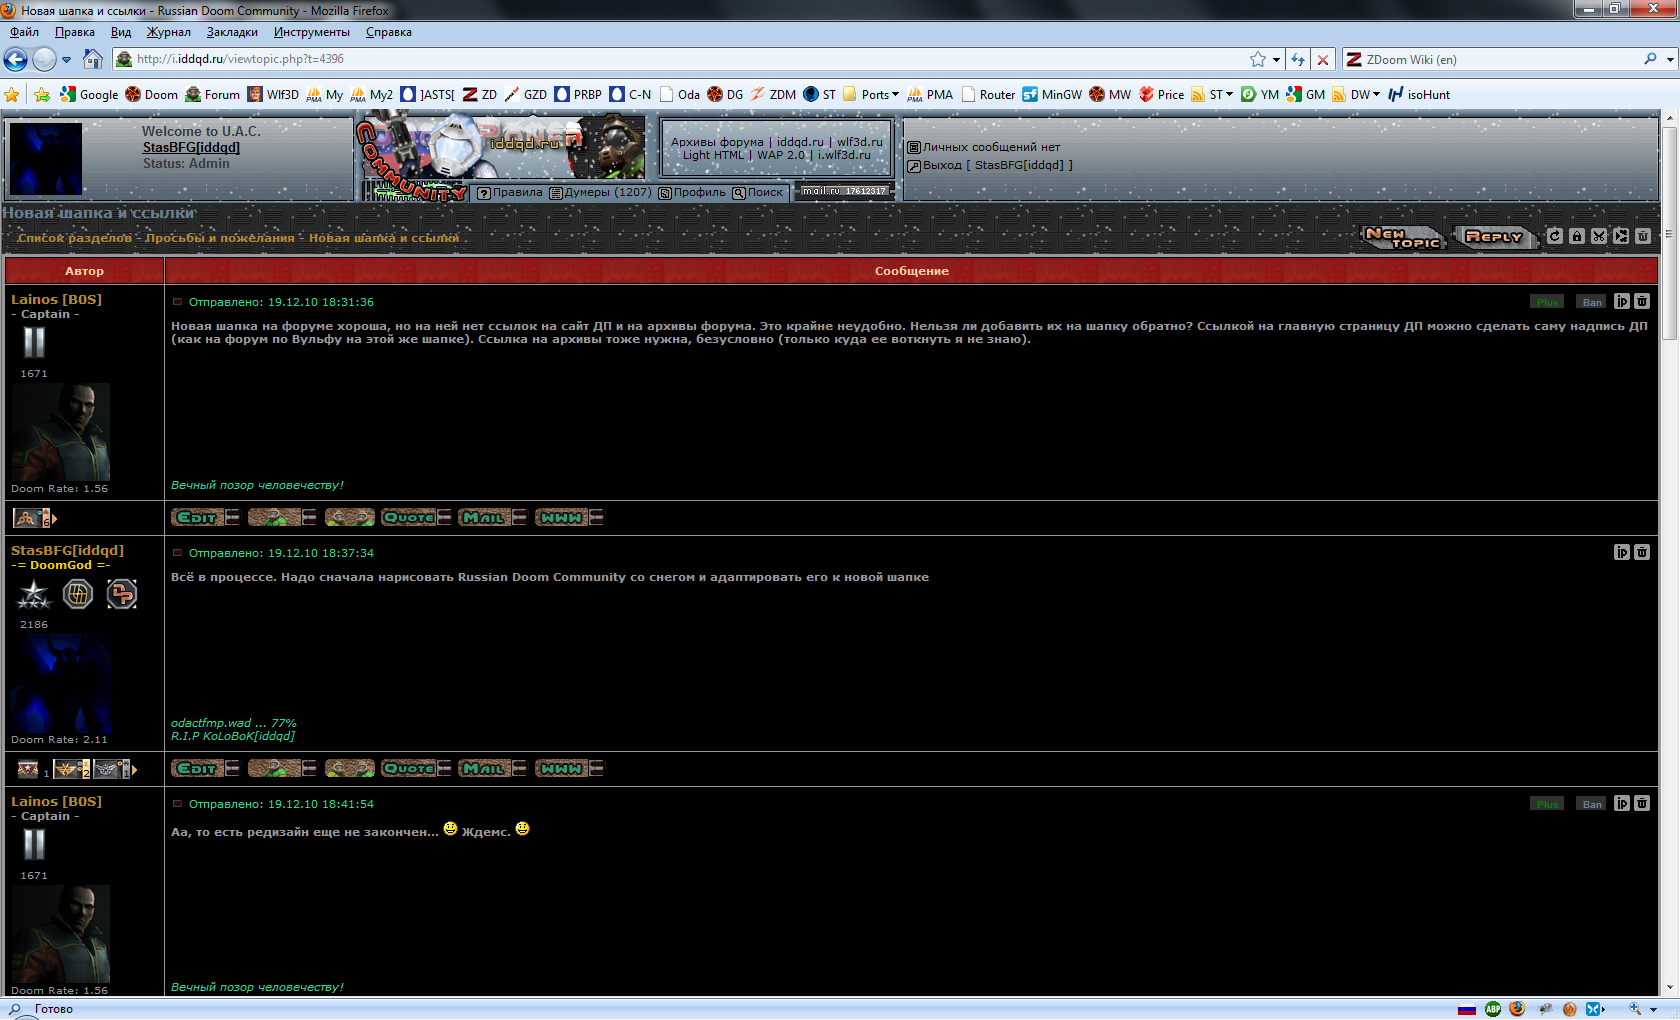This screenshot has height=1020, width=1680.
Task: Click the move topic arrows icon
Action: pyautogui.click(x=1621, y=236)
